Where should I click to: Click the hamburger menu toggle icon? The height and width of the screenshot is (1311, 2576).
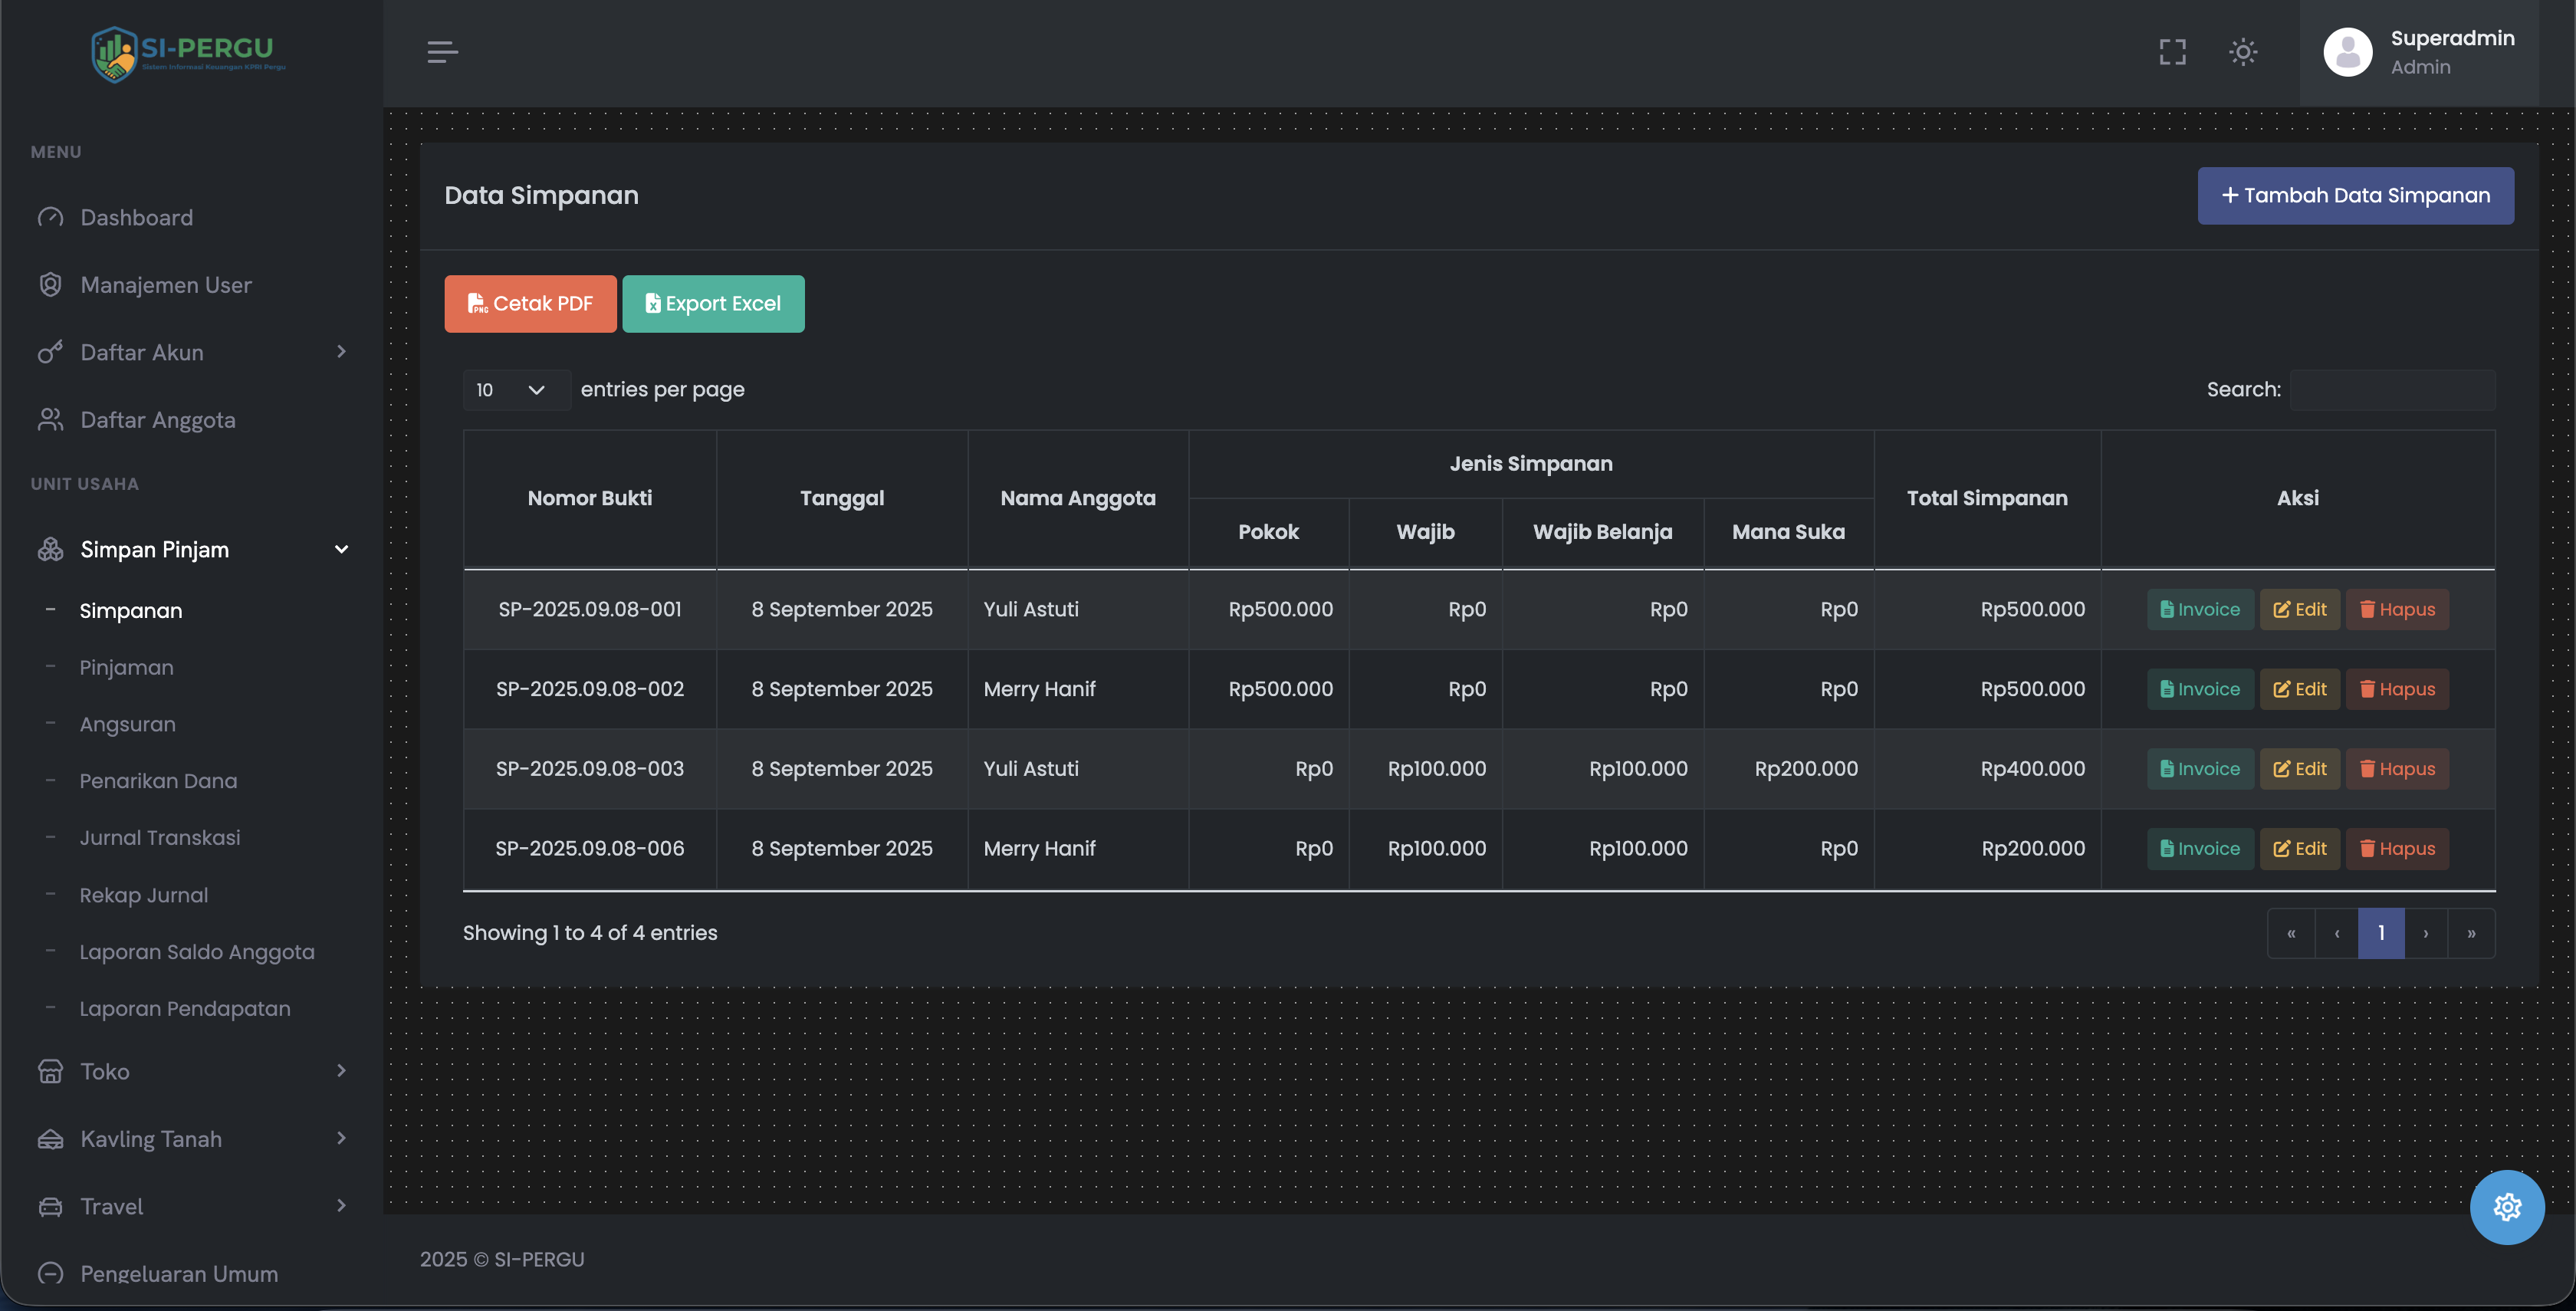coord(442,52)
